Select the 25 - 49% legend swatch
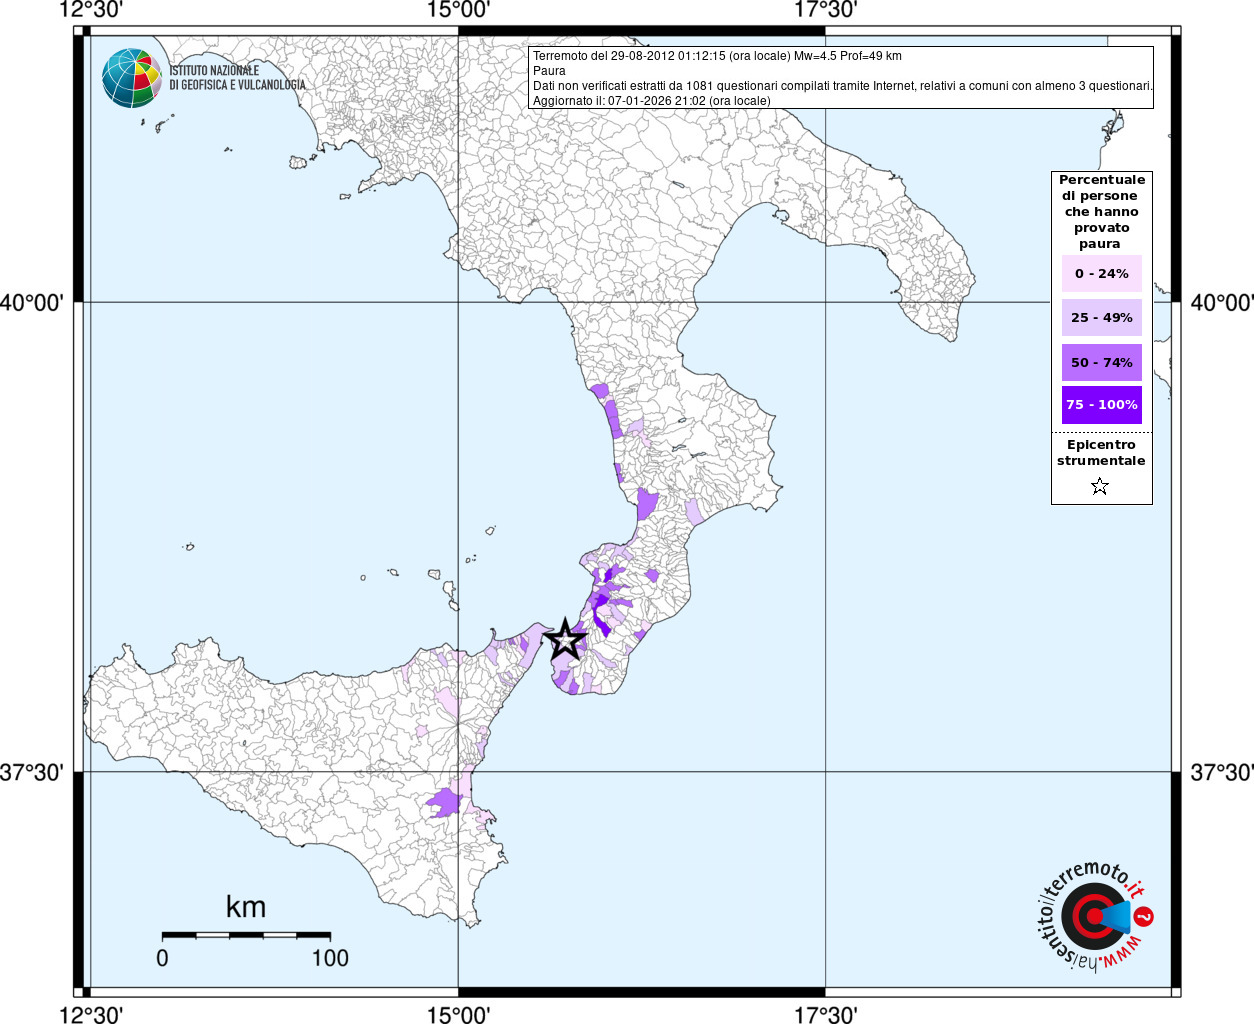 point(1101,318)
